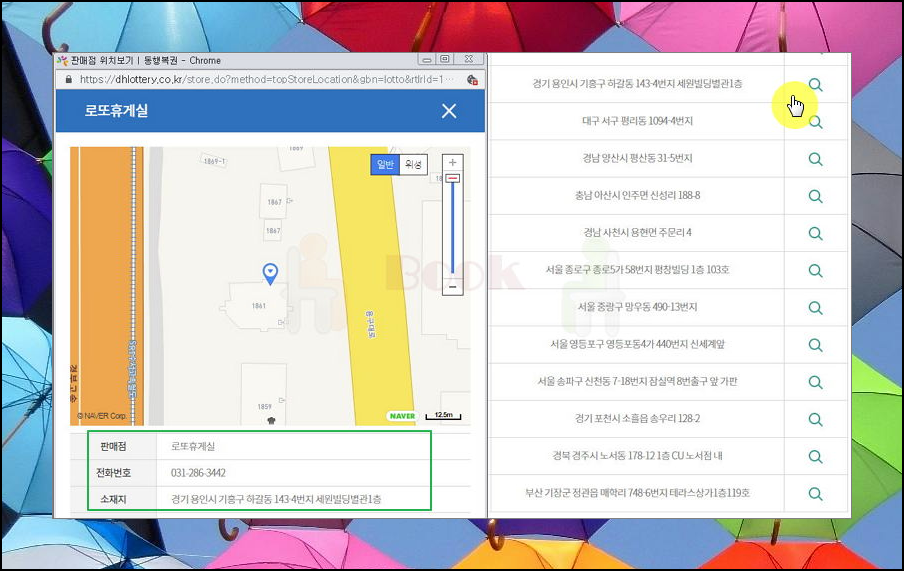Open site info icon in address bar
904x571 pixels.
pos(69,79)
